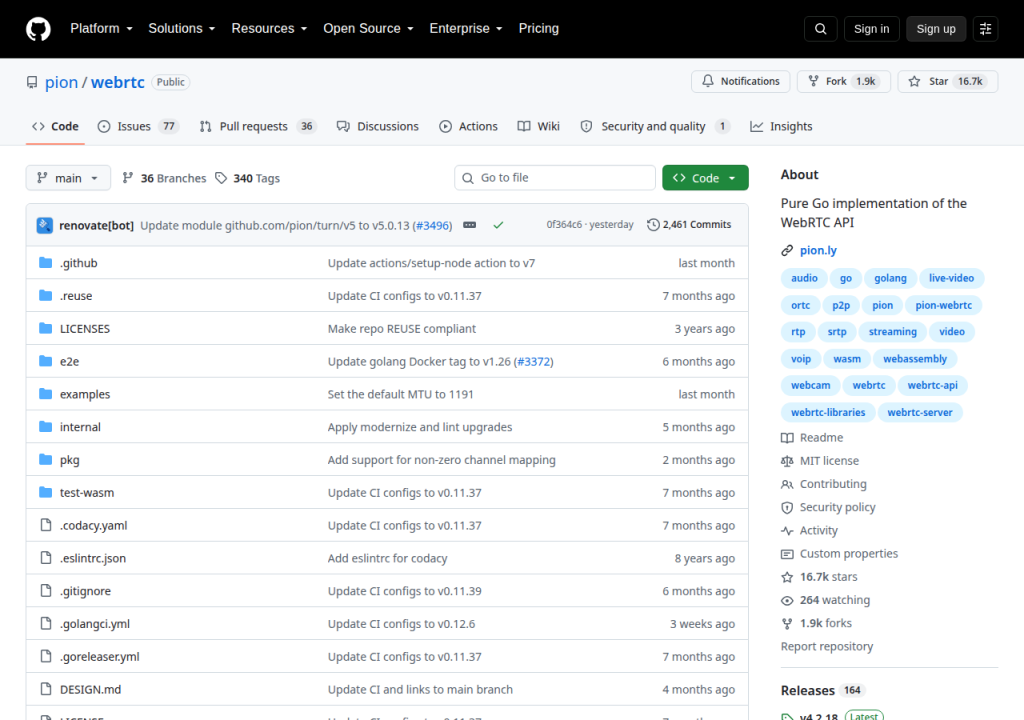The image size is (1024, 720).
Task: Open pull request #3372 link
Action: click(534, 361)
